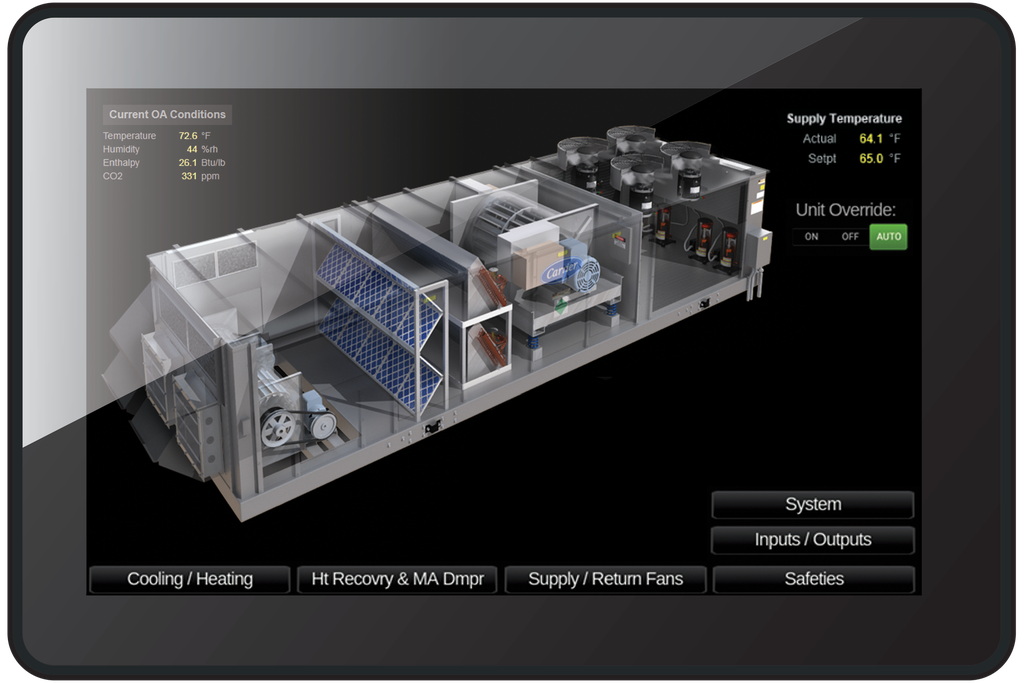
Task: Click the Current OA Conditions header
Action: [x=167, y=115]
